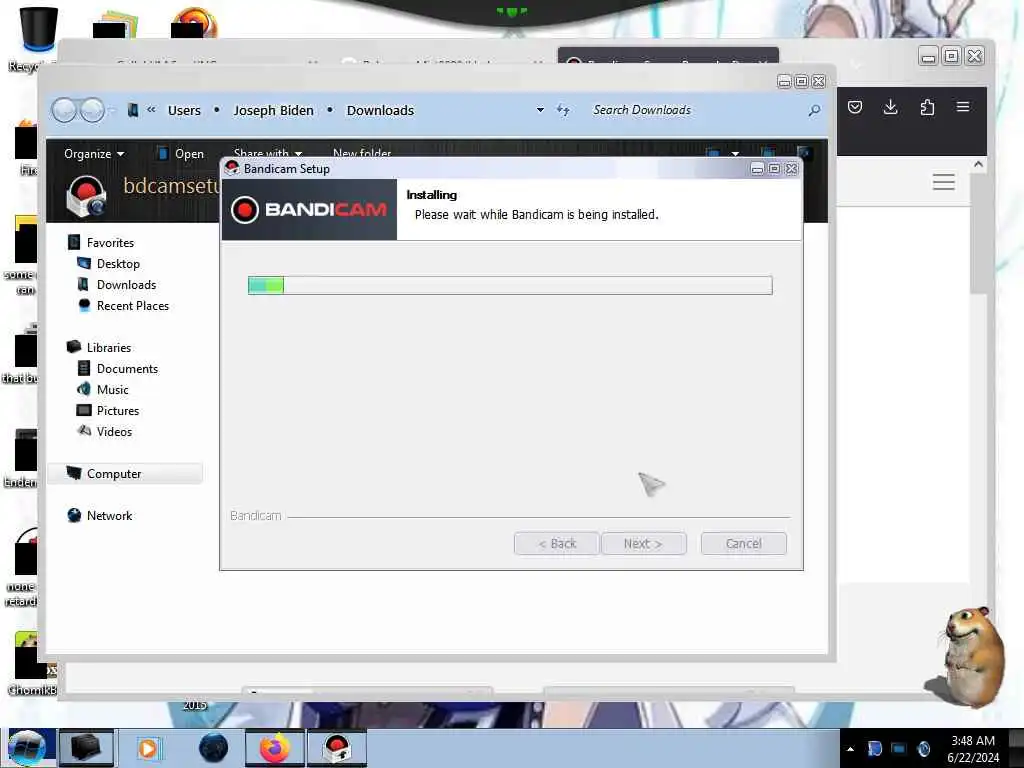Screen dimensions: 1024x768
Task: Click New folder in the Explorer toolbar
Action: point(362,153)
